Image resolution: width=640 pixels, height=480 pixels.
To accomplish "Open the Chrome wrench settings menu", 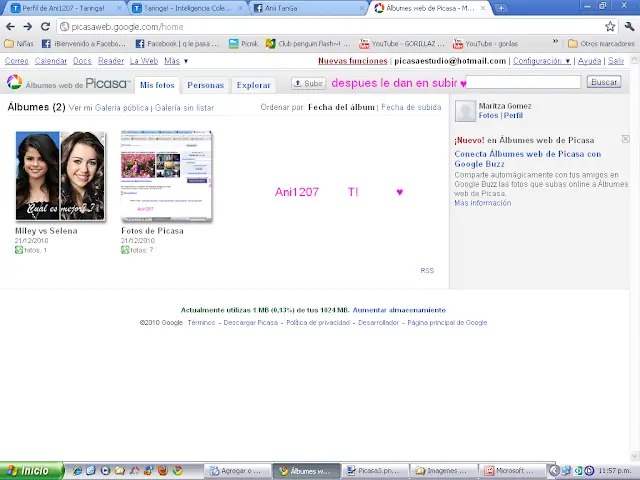I will [x=628, y=27].
